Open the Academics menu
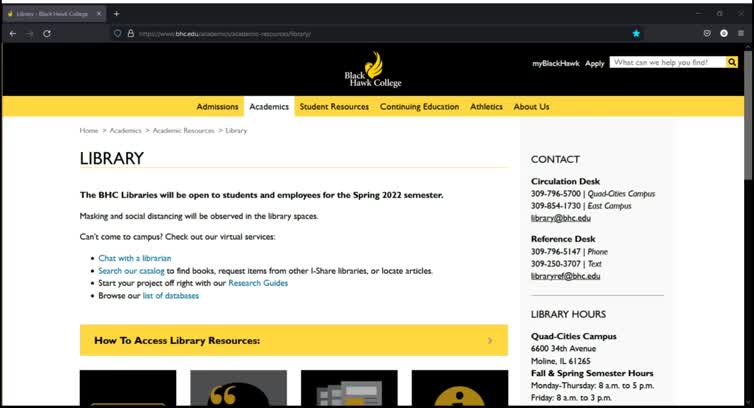The height and width of the screenshot is (408, 754). (269, 107)
